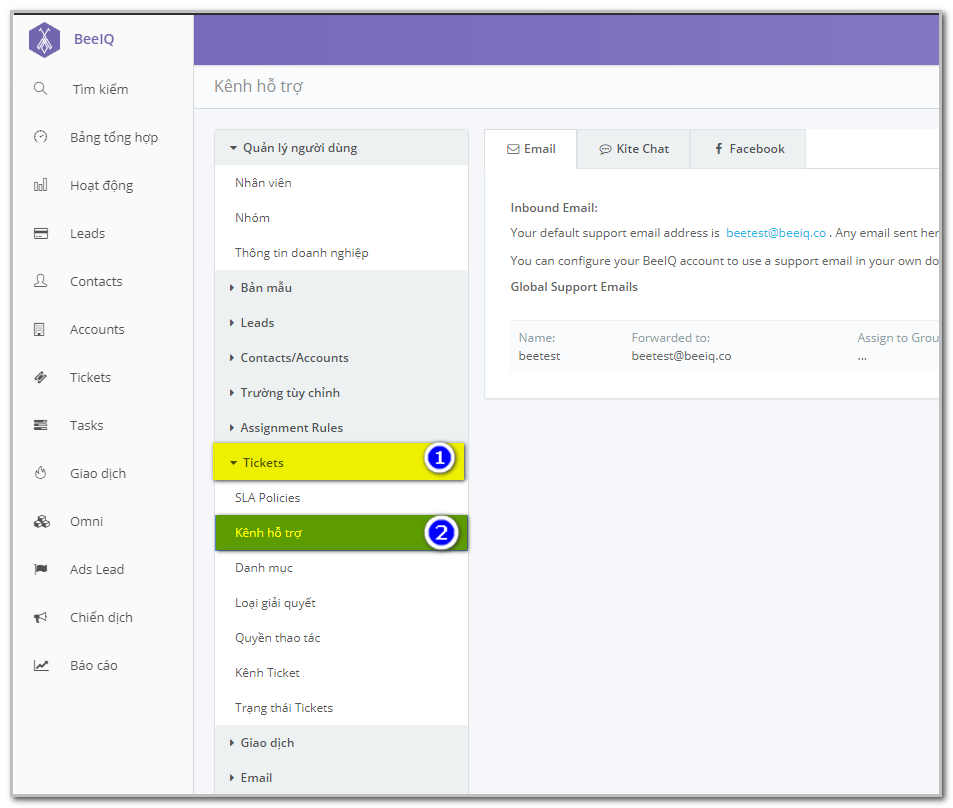Open Danh mục item
Viewport: 953px width, 808px height.
click(342, 568)
